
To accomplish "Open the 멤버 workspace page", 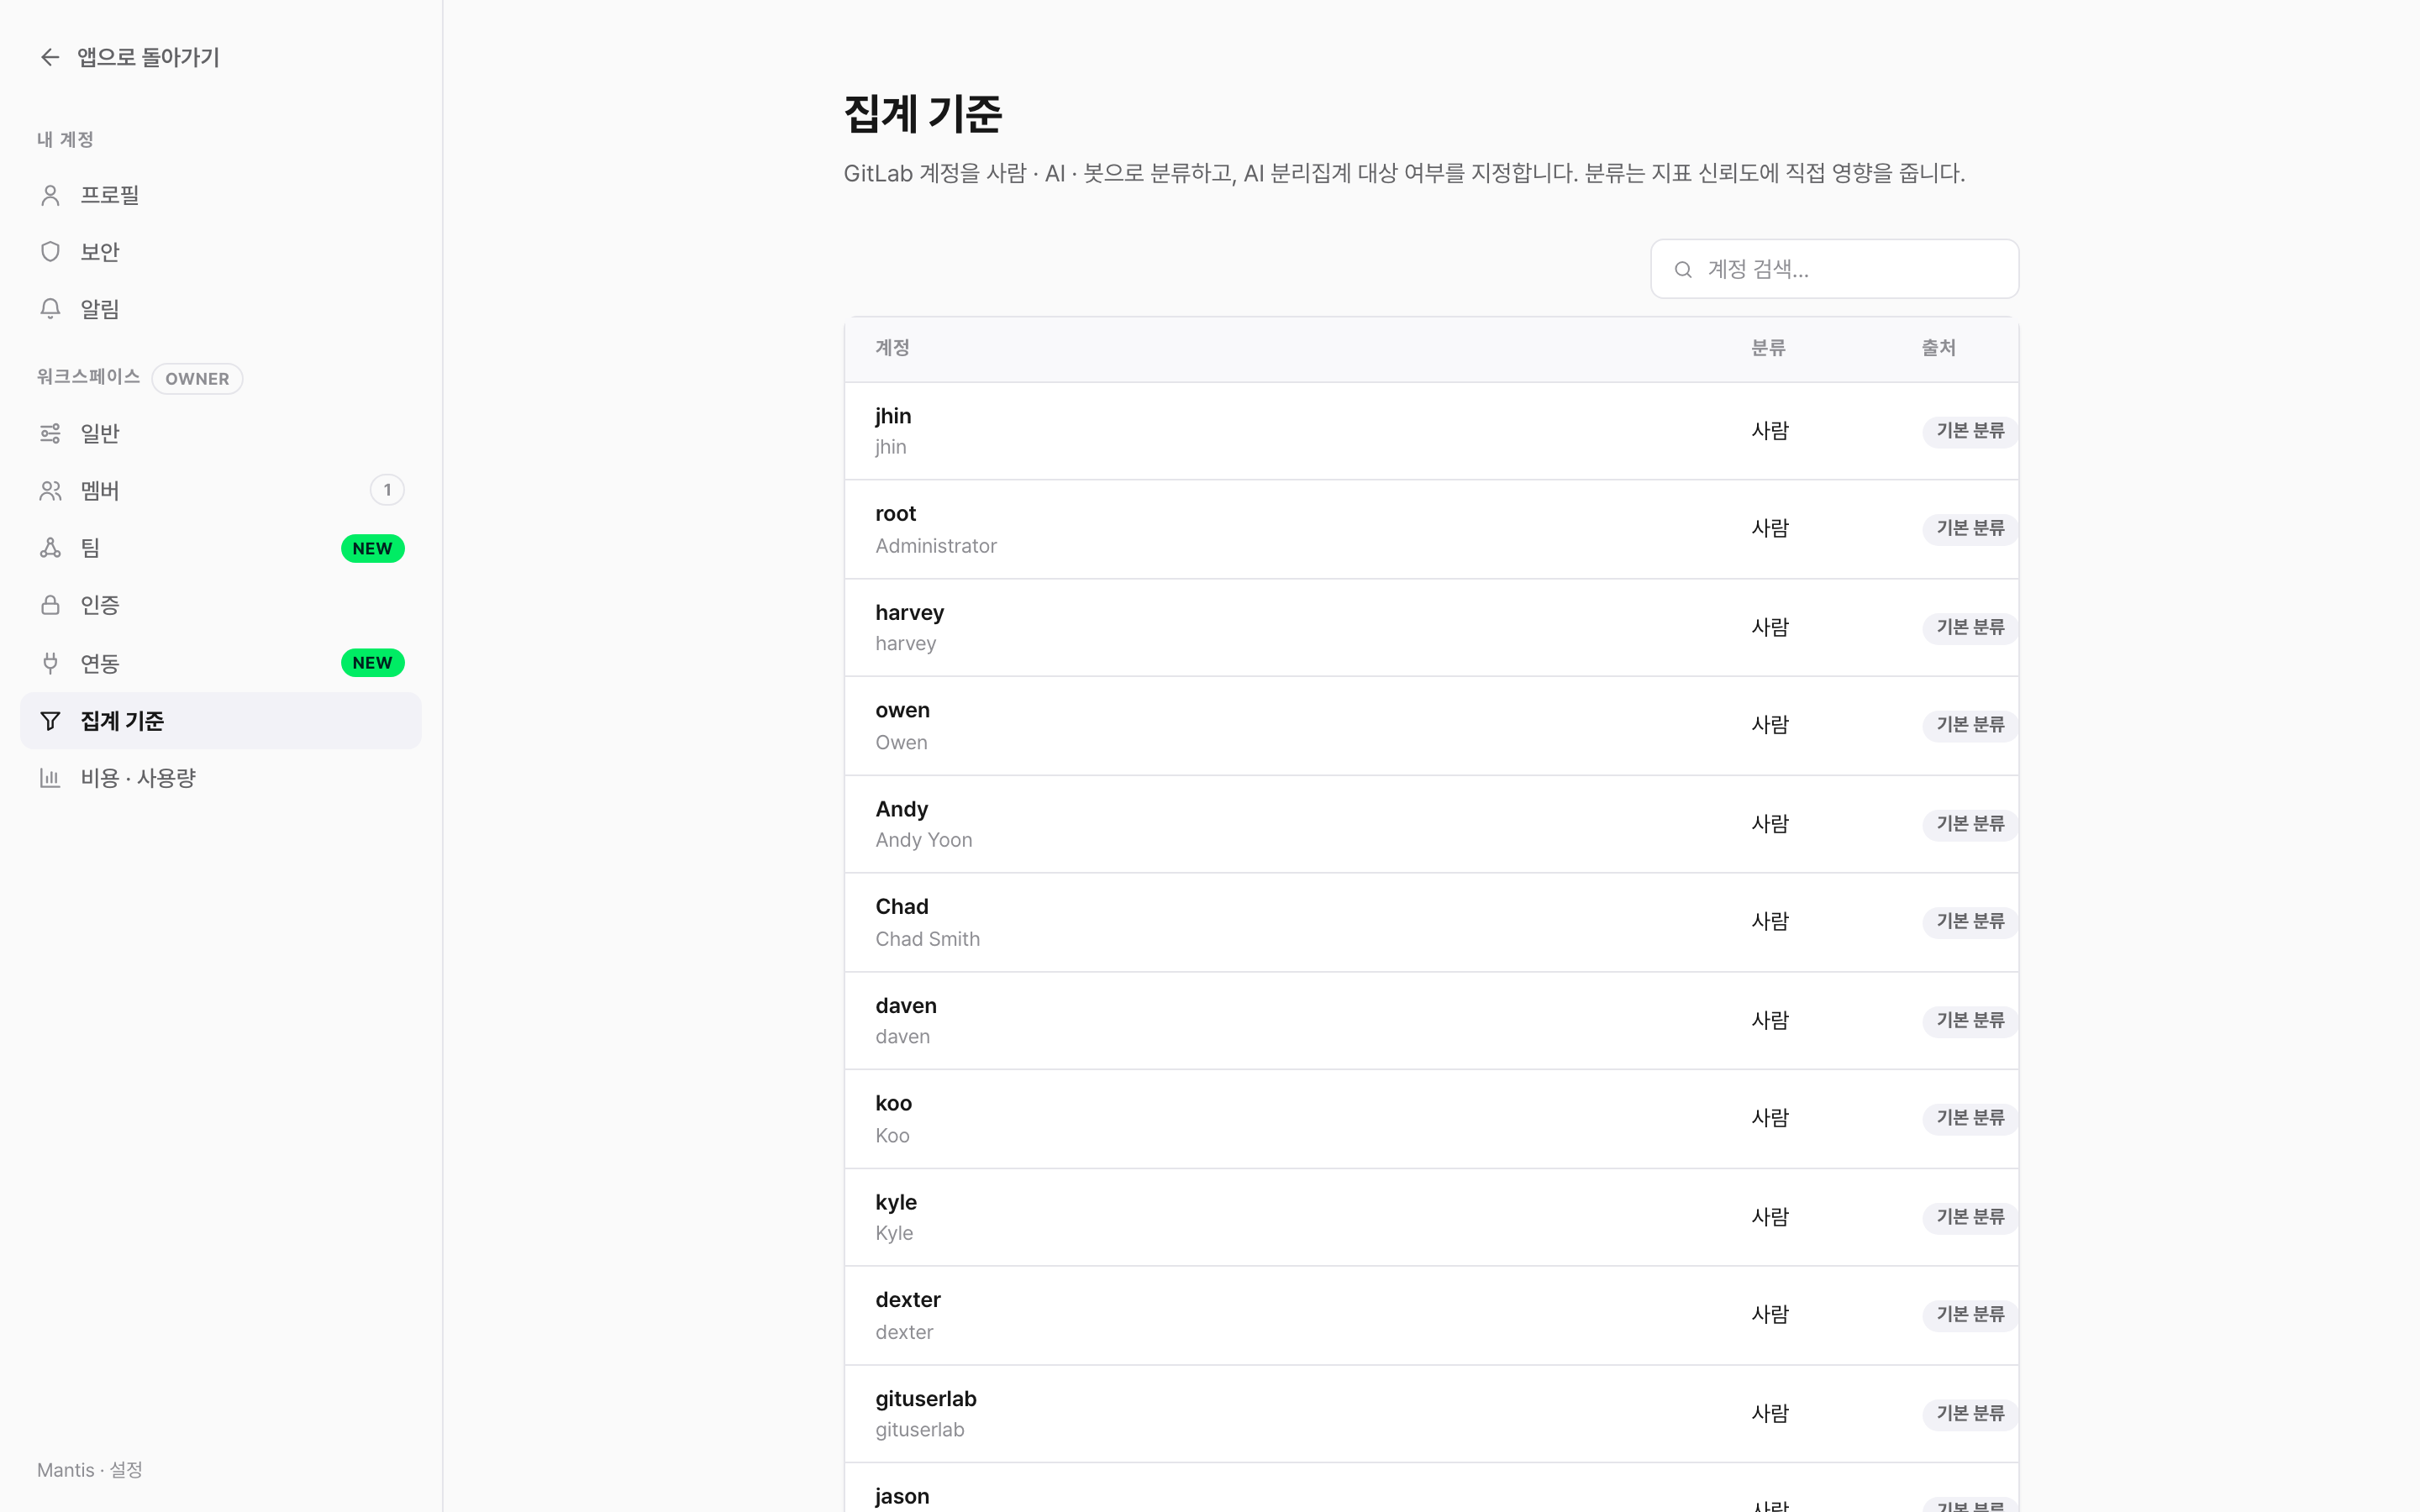I will (221, 490).
